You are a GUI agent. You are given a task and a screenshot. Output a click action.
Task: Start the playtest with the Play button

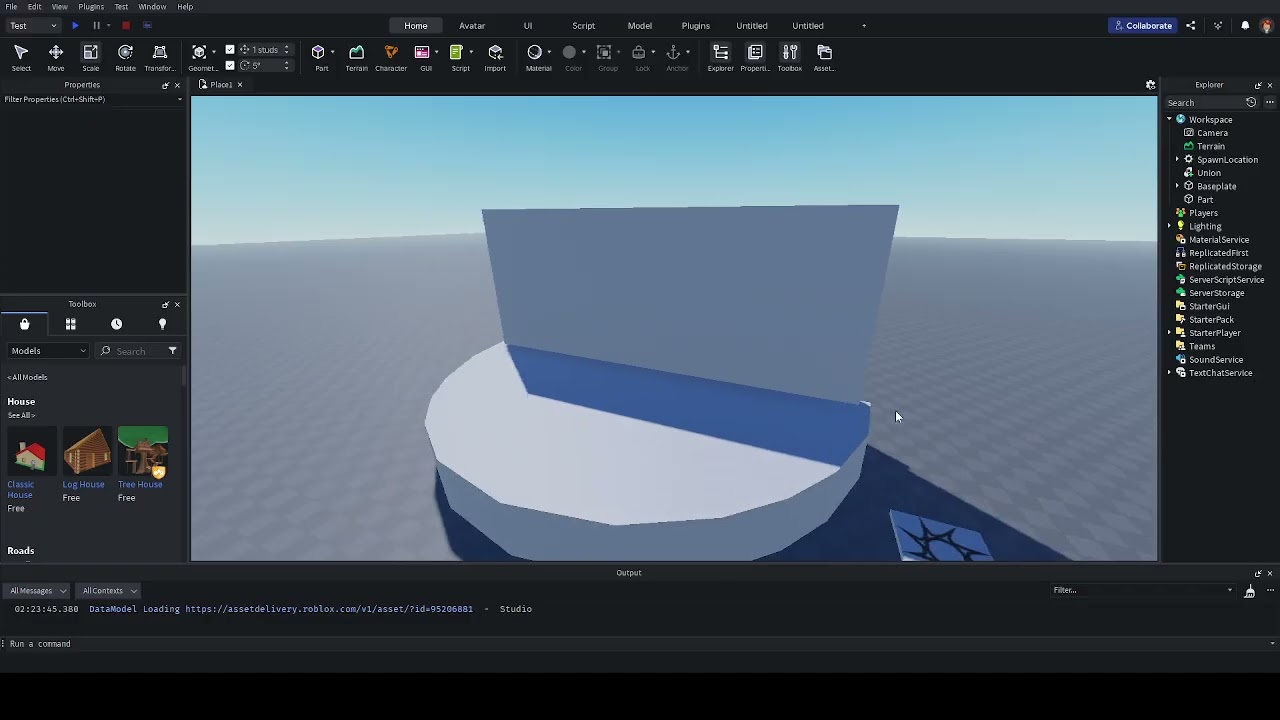[75, 26]
